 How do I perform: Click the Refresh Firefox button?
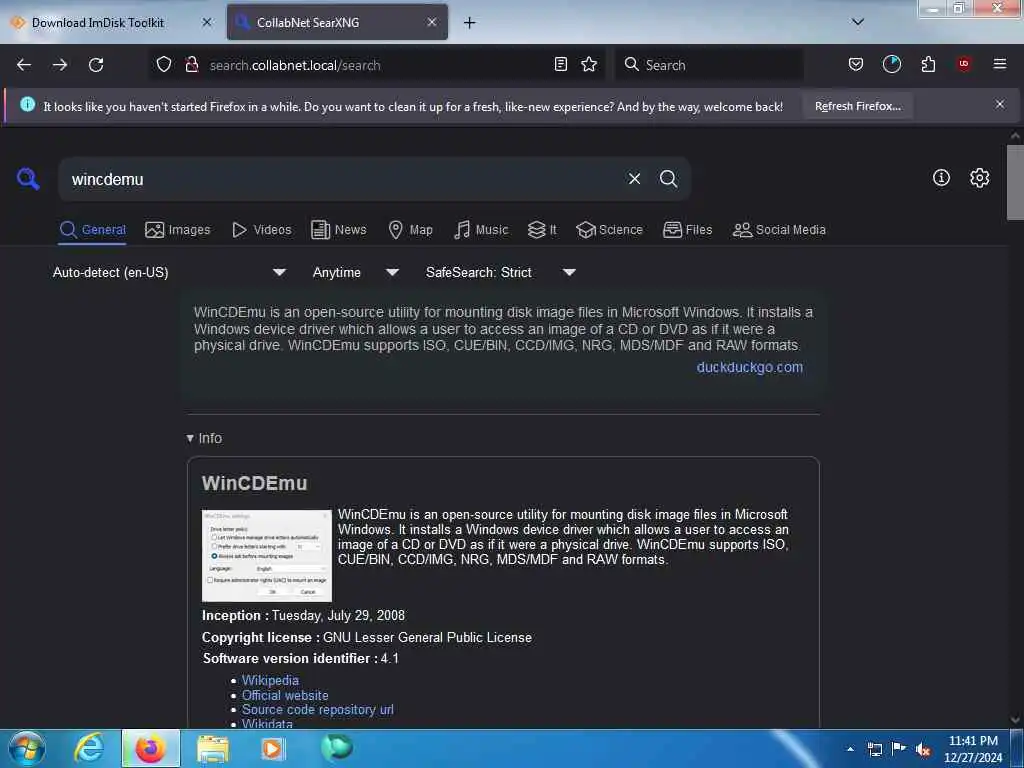click(x=857, y=106)
